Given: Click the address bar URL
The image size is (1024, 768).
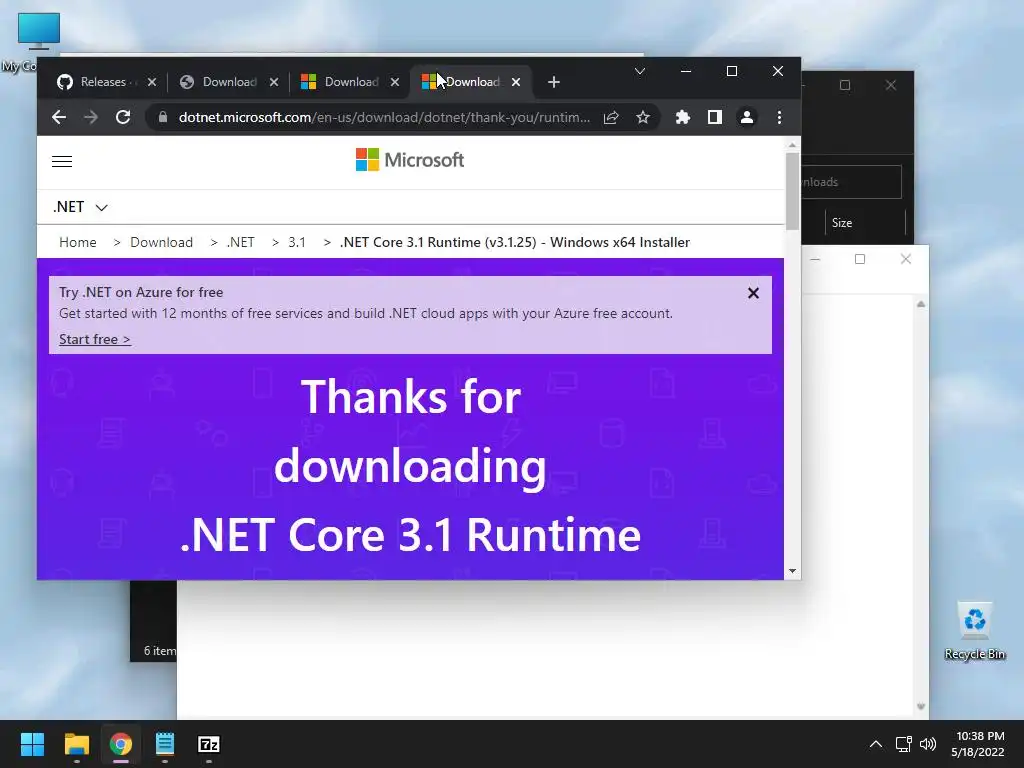Looking at the screenshot, I should point(384,118).
